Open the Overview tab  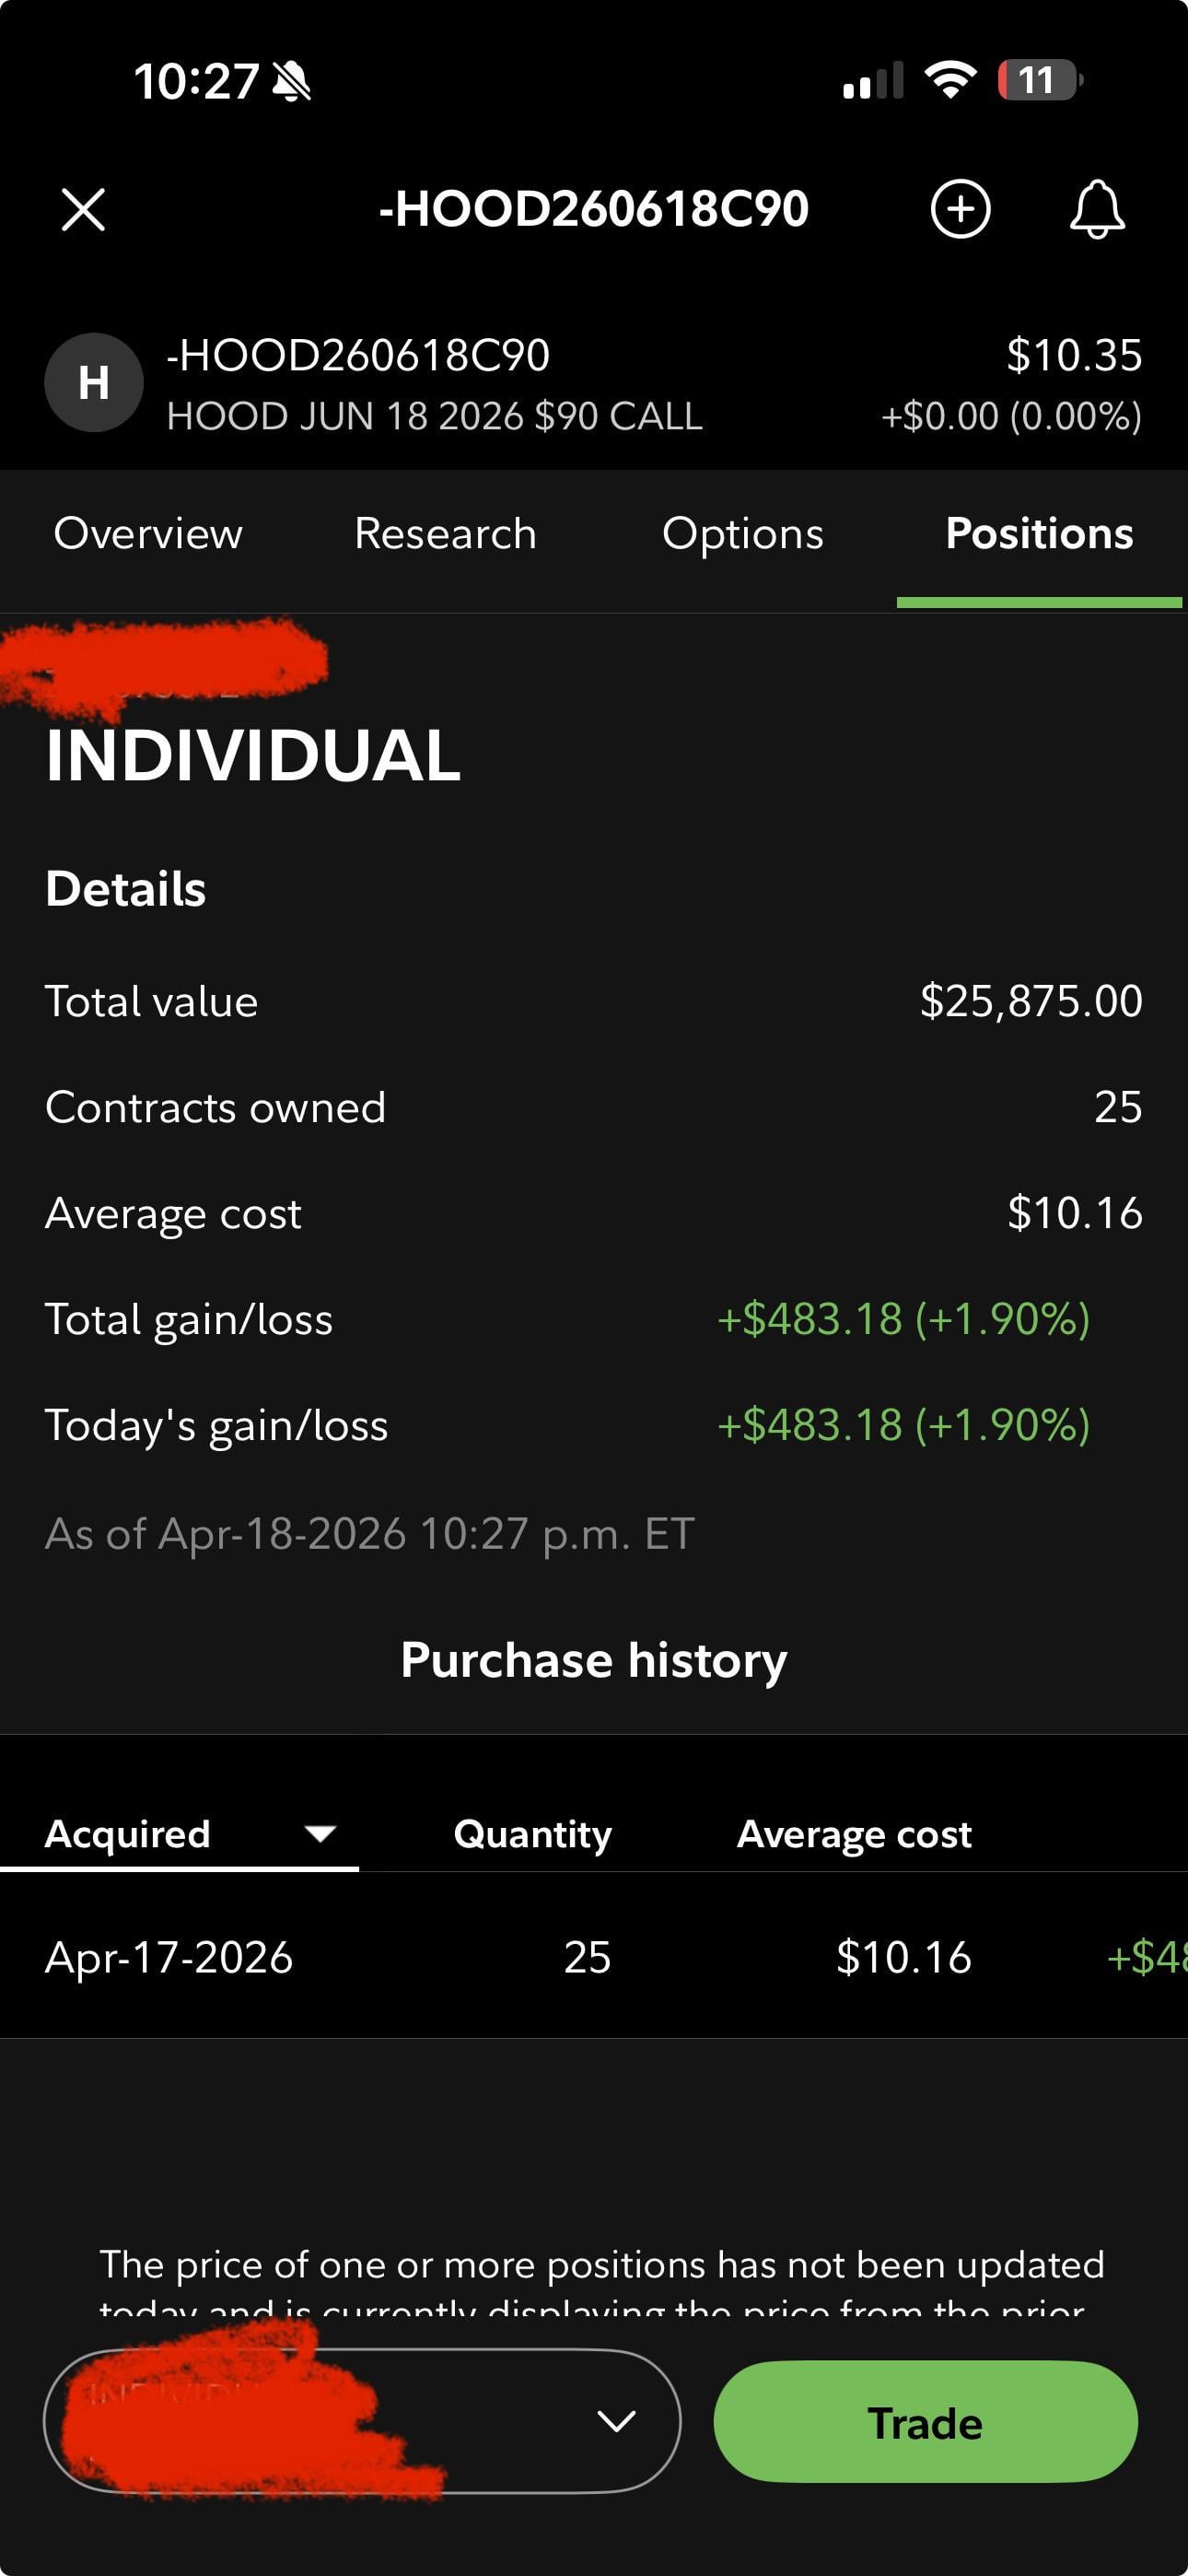click(148, 534)
